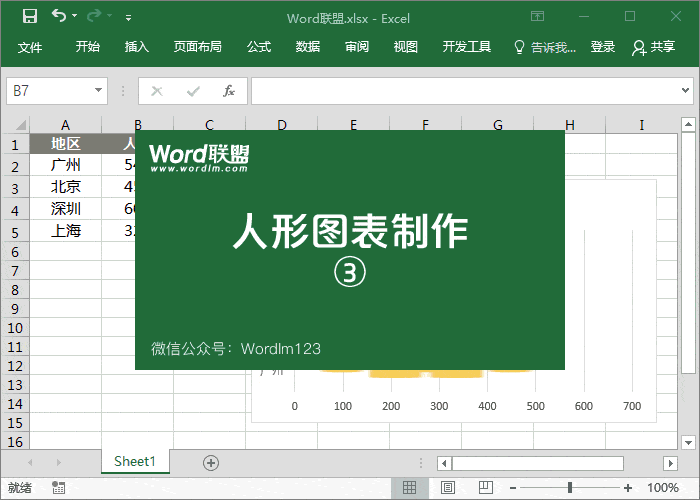Click the Enter checkmark icon in formula bar

point(193,92)
